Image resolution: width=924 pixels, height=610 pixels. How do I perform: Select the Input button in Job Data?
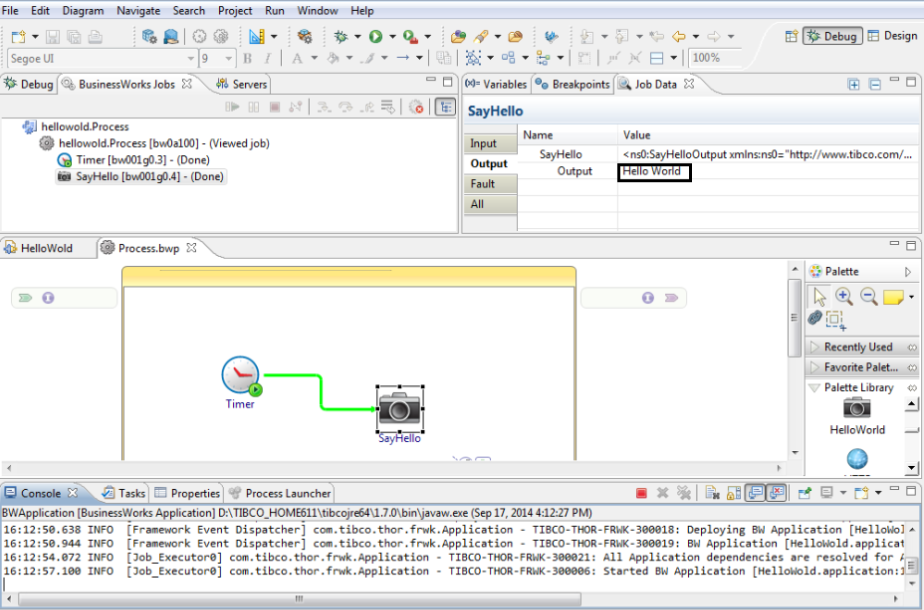484,144
